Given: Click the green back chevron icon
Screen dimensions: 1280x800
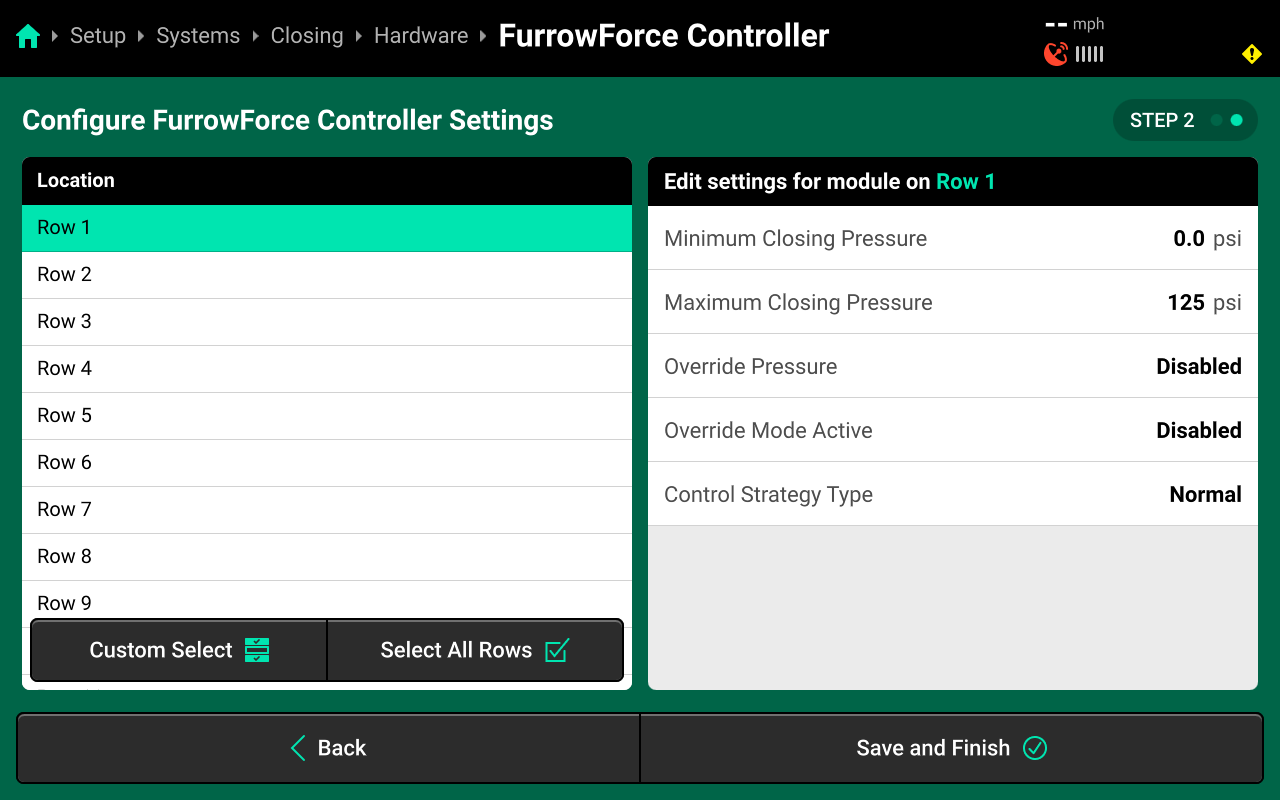Looking at the screenshot, I should pyautogui.click(x=296, y=747).
